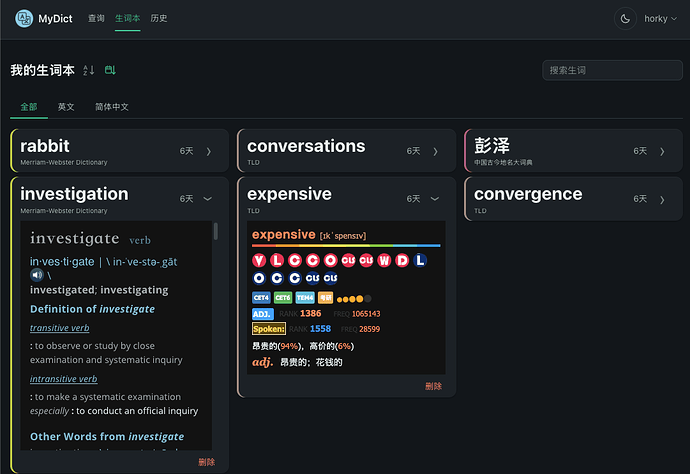Click the blue O dictionary badge

(259, 278)
